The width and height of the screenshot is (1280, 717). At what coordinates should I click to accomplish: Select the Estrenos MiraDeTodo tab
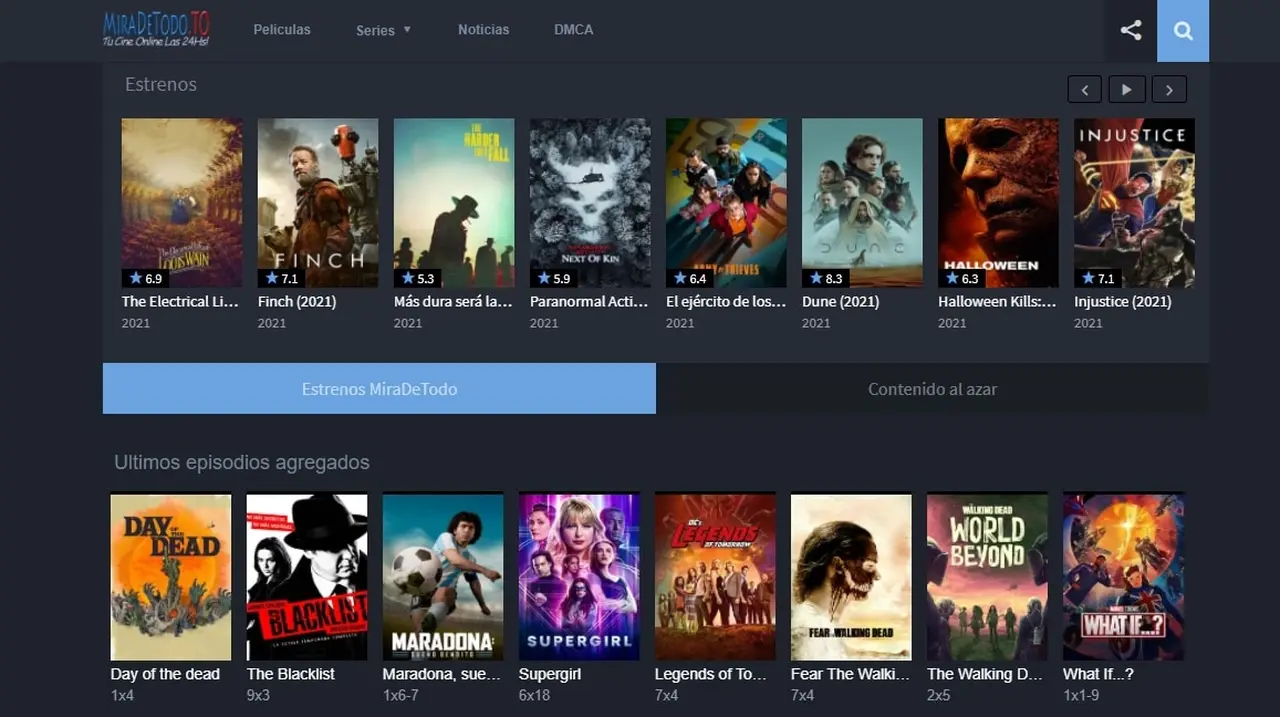[x=379, y=388]
